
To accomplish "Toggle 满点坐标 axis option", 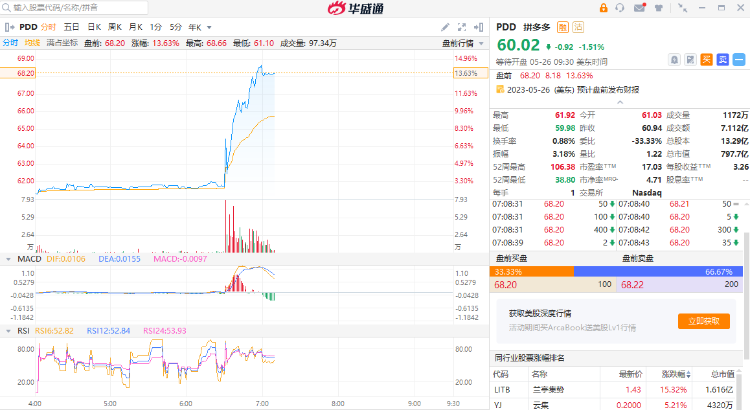I will [x=62, y=43].
